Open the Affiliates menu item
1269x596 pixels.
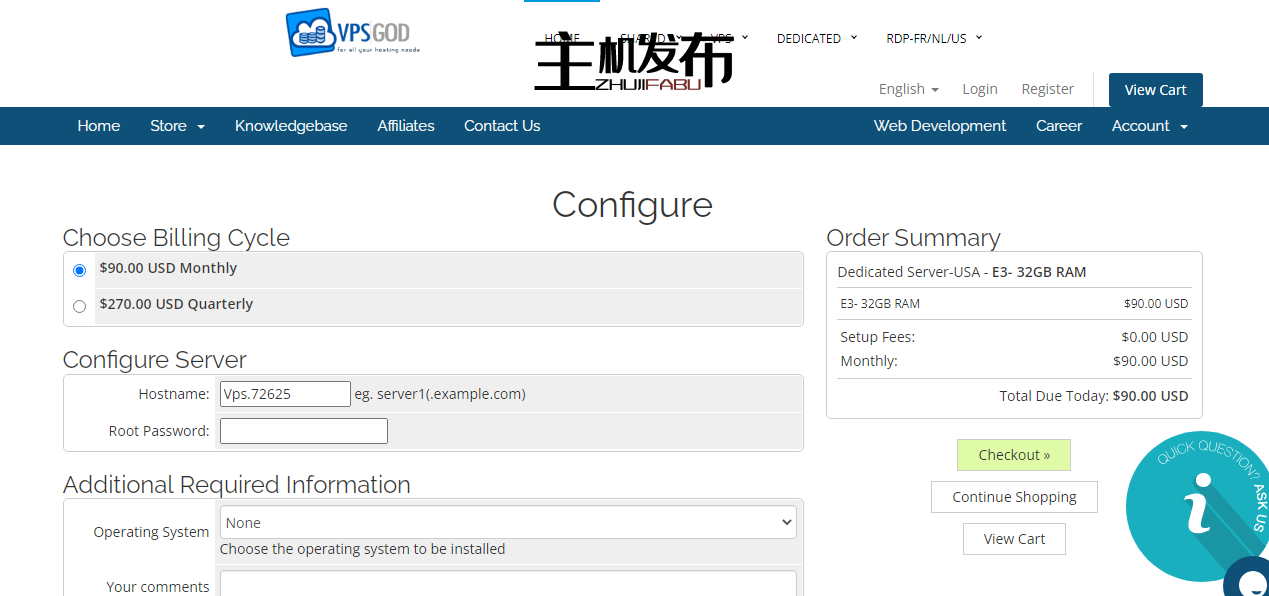point(406,126)
